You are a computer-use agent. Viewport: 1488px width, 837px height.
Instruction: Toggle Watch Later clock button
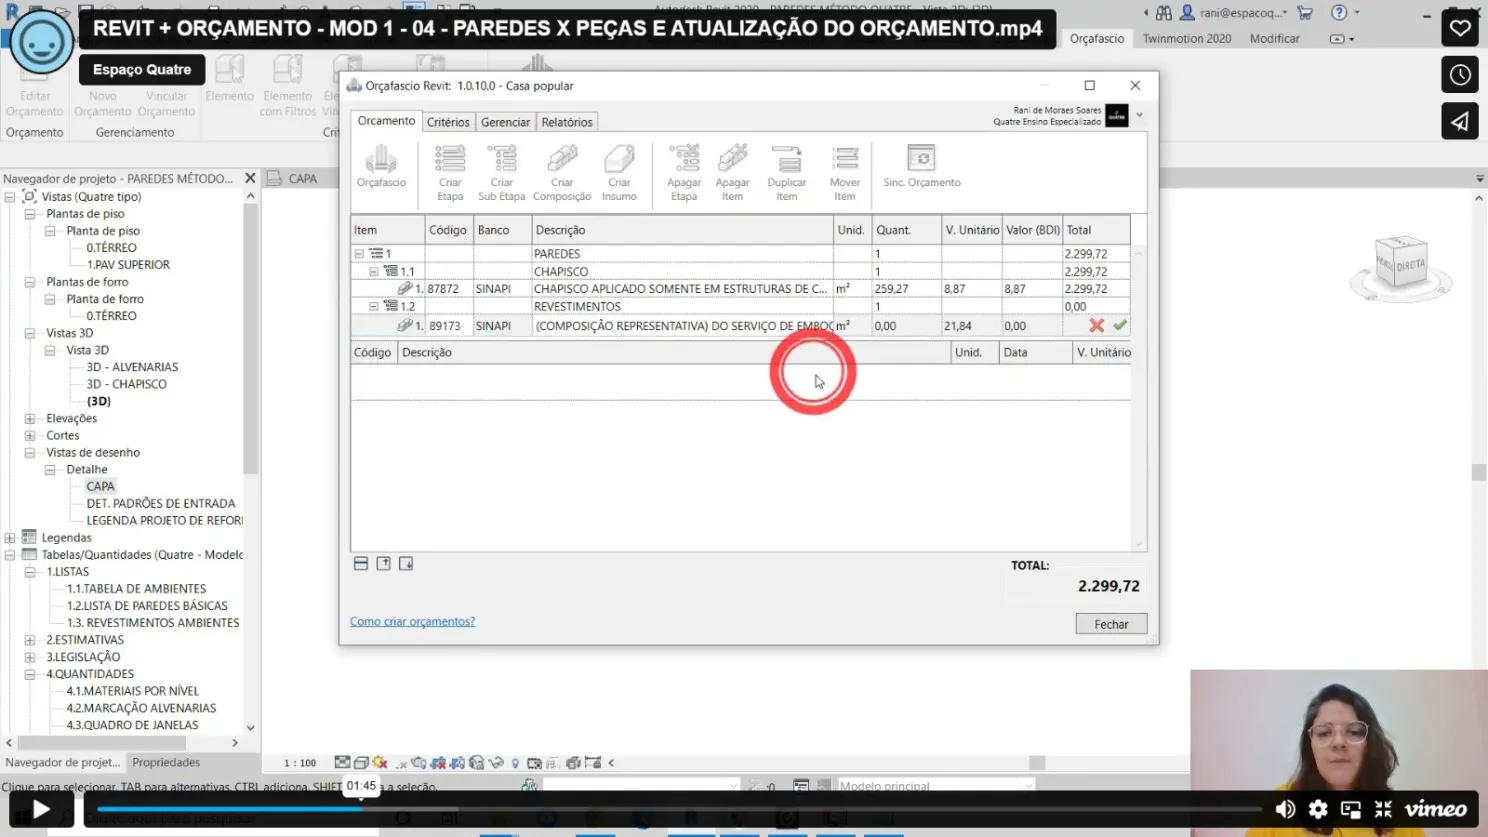click(x=1460, y=75)
